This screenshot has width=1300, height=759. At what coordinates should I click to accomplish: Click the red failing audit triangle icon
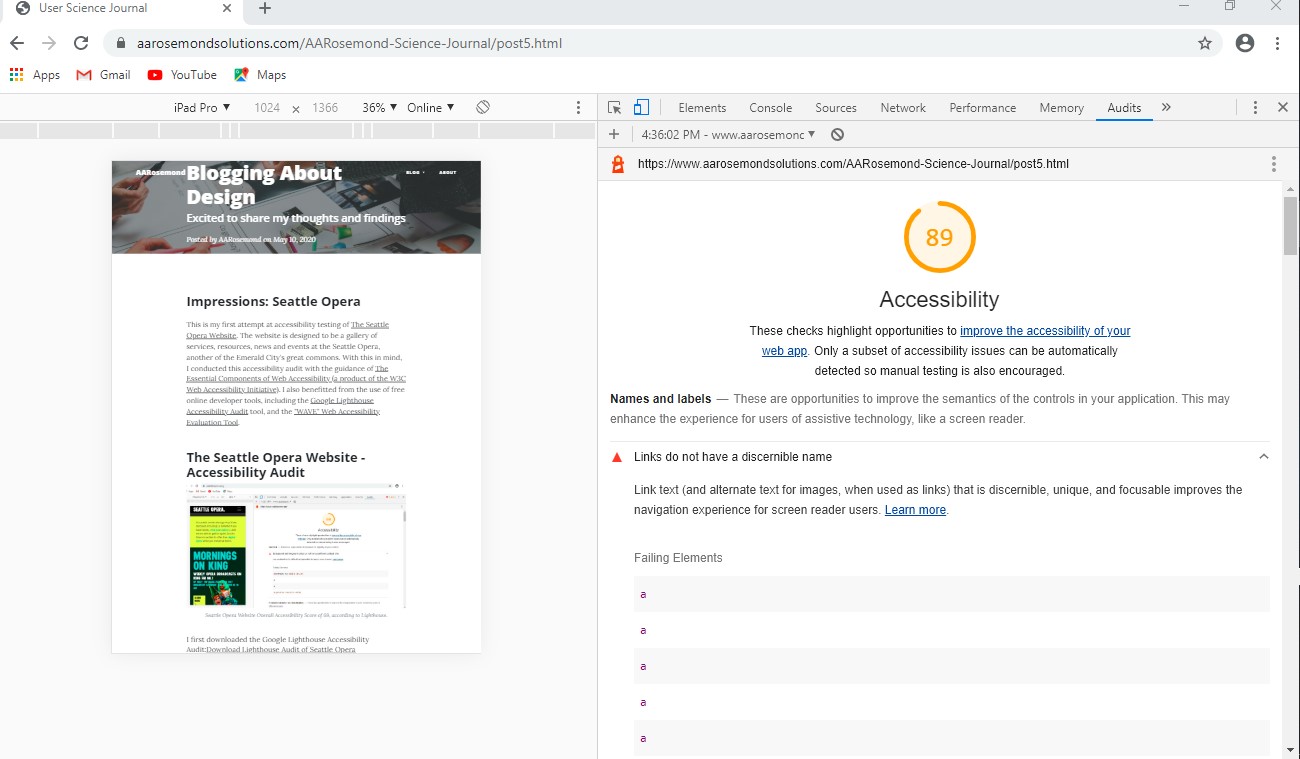(617, 456)
